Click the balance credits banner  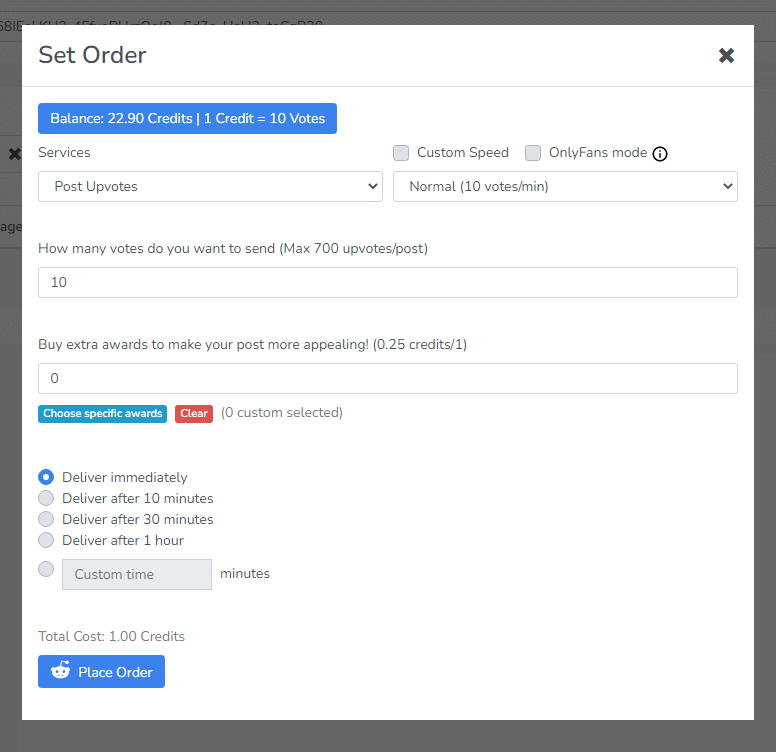[x=188, y=119]
